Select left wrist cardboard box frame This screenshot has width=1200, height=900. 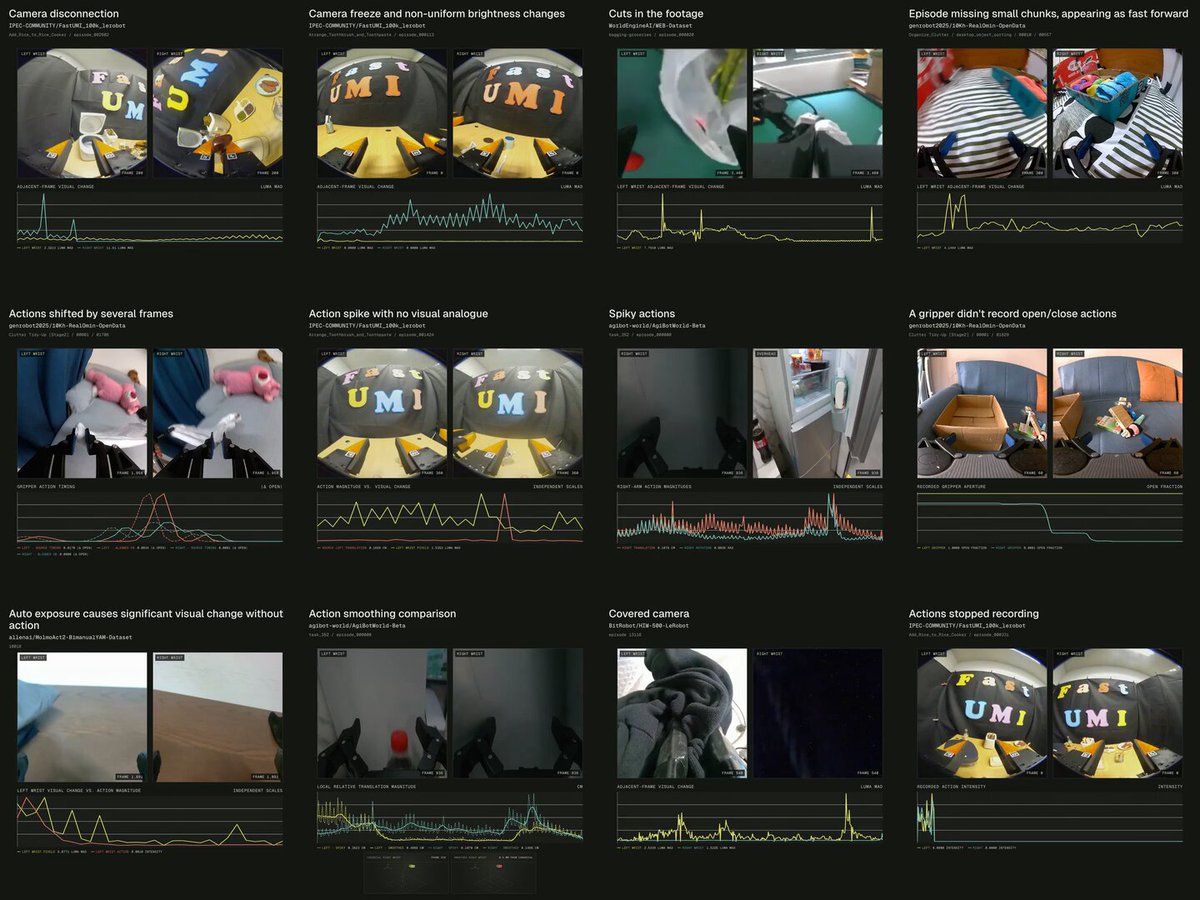tap(982, 414)
